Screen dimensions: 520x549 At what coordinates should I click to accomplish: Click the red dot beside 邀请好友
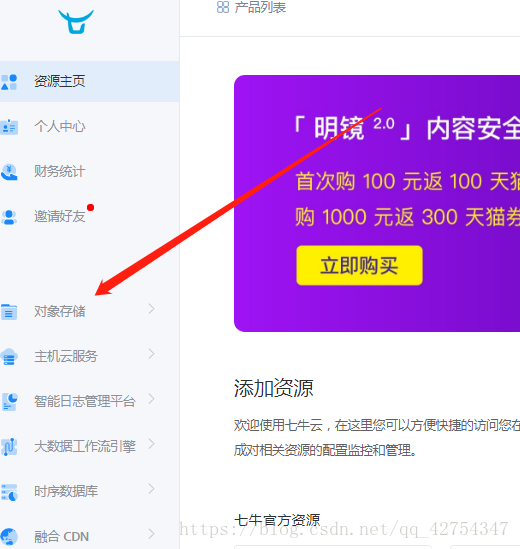point(91,208)
